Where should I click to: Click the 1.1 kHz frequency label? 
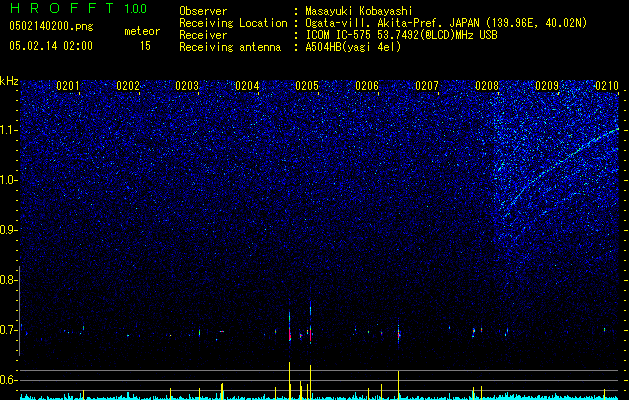[x=8, y=130]
